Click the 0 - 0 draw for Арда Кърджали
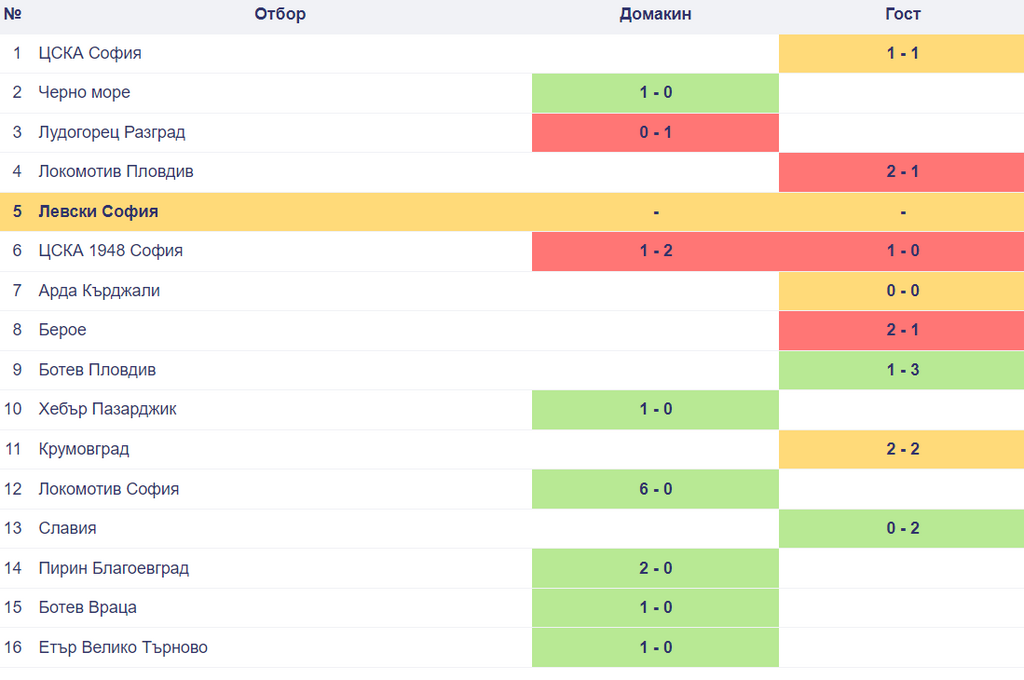The height and width of the screenshot is (680, 1024). 902,291
